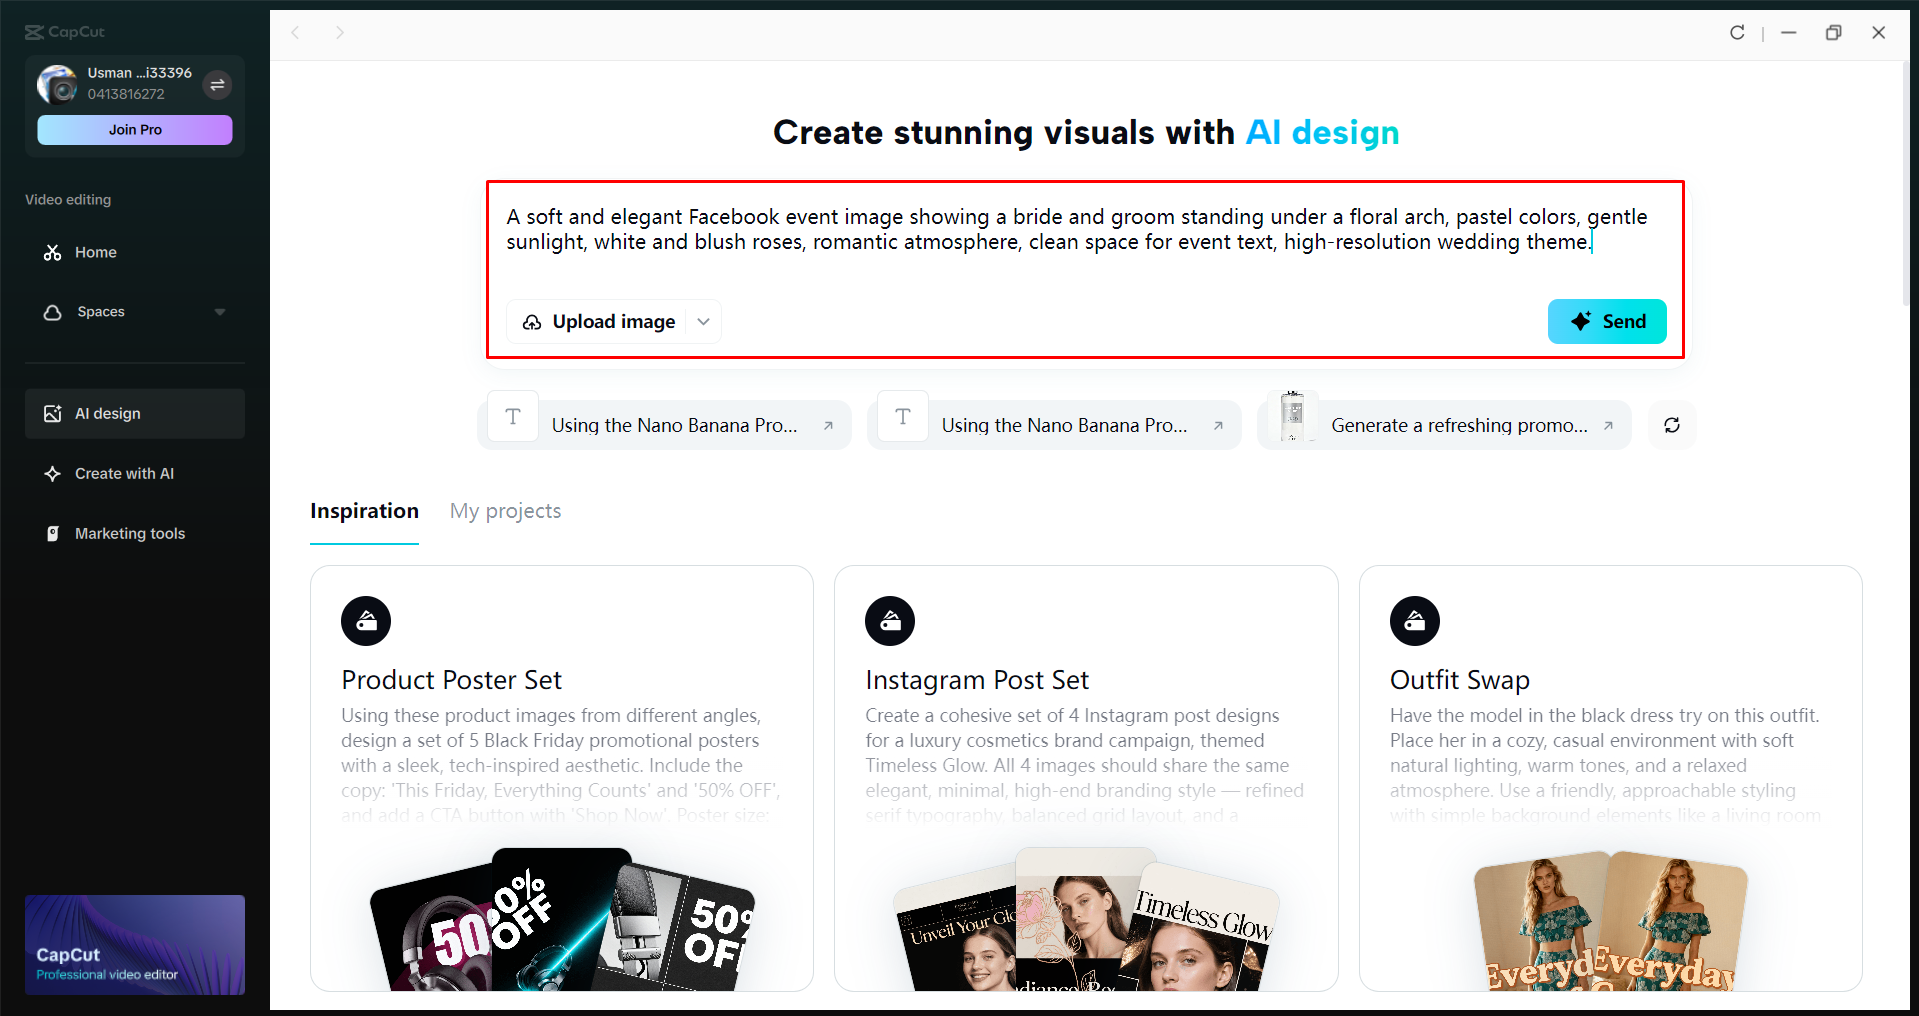The height and width of the screenshot is (1016, 1919).
Task: Collapse the Spaces sidebar entry
Action: tap(220, 311)
